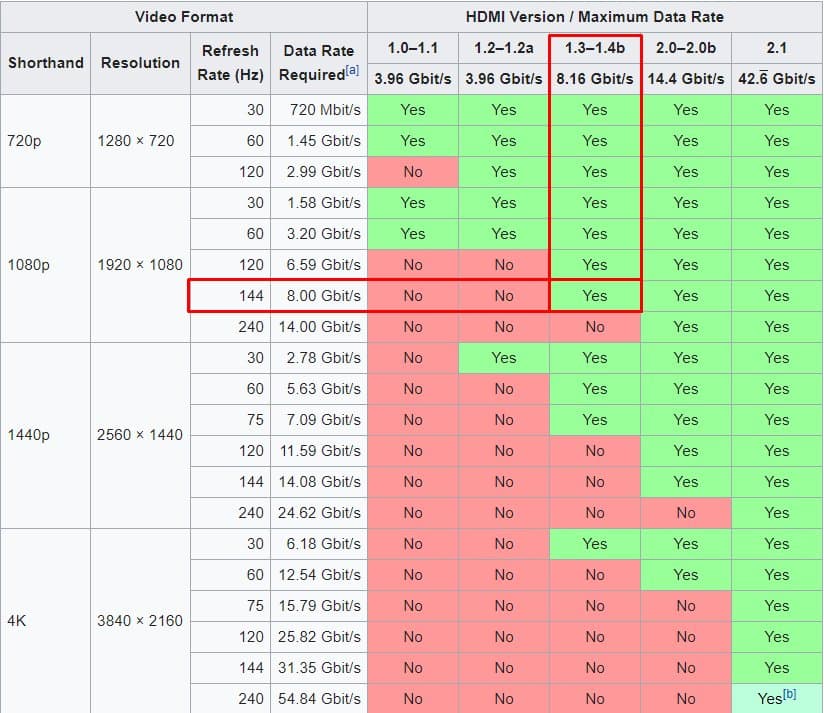Click 2.0–2.0b 'Yes' in the 14.08 Gbit/s row
Screen dimensions: 824x713
[x=686, y=482]
